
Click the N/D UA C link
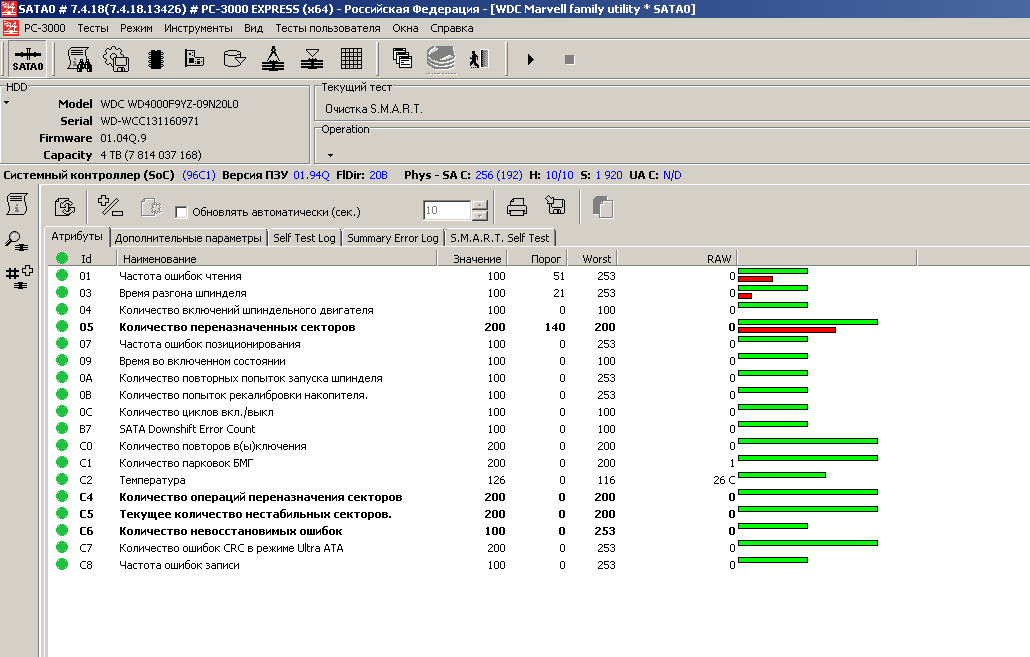(672, 175)
